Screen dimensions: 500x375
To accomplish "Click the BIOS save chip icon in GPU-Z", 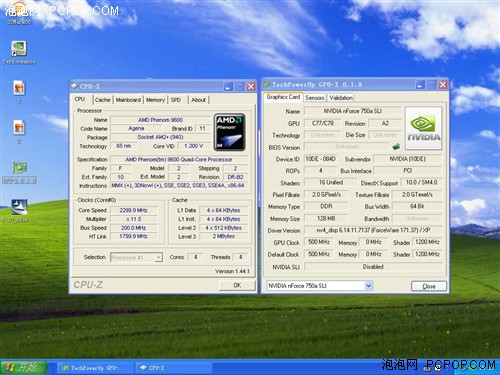I will coord(396,146).
